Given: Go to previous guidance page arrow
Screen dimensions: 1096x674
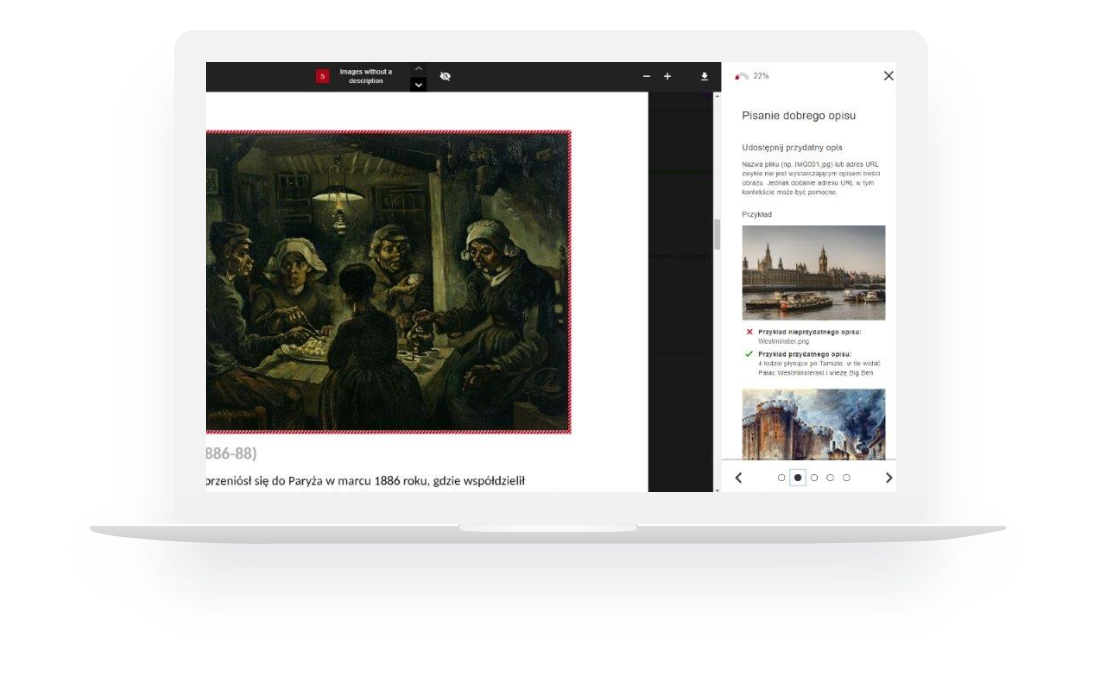Looking at the screenshot, I should click(739, 478).
